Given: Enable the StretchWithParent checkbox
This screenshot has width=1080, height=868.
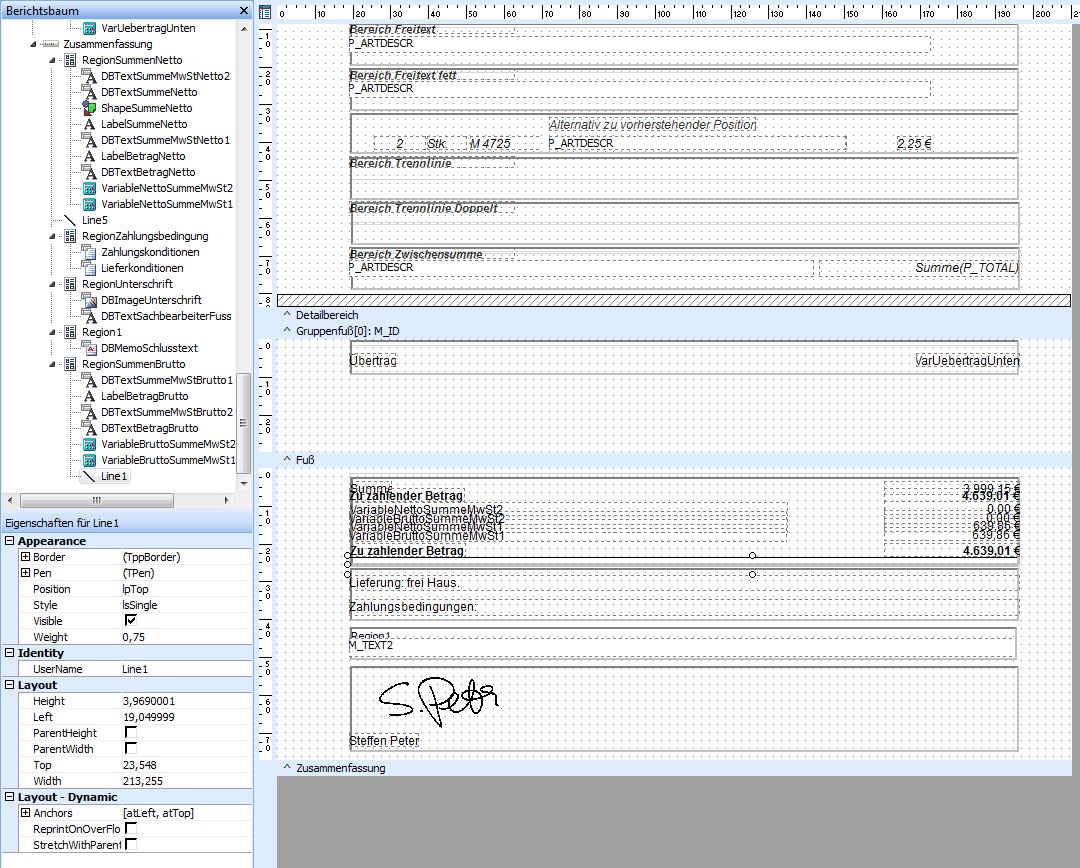Looking at the screenshot, I should pyautogui.click(x=130, y=844).
